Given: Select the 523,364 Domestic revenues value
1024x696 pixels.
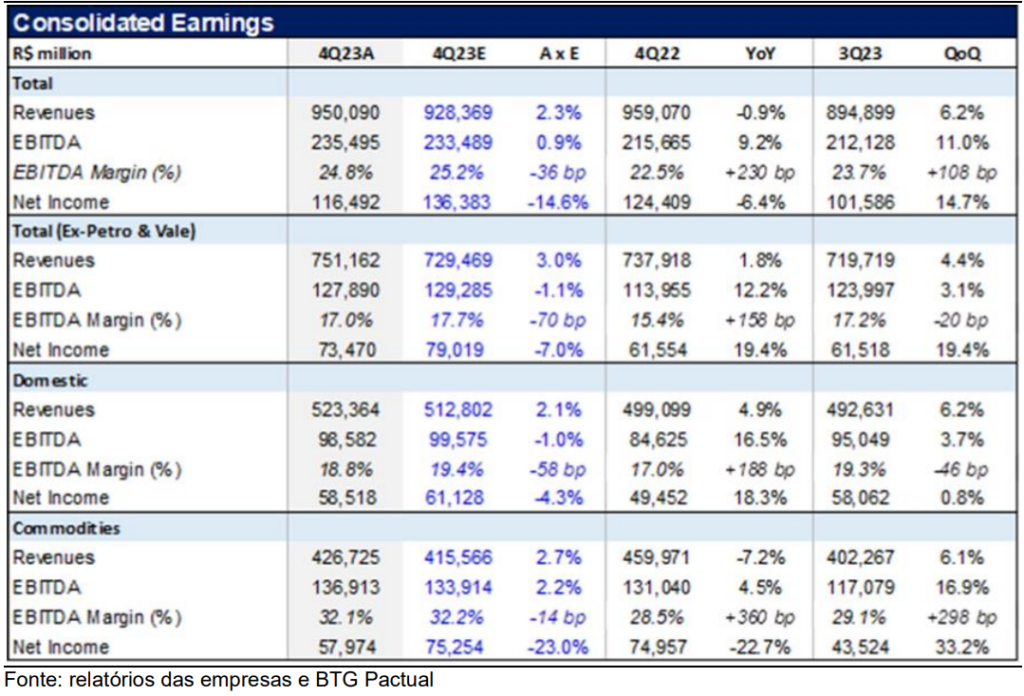Looking at the screenshot, I should click(x=345, y=410).
